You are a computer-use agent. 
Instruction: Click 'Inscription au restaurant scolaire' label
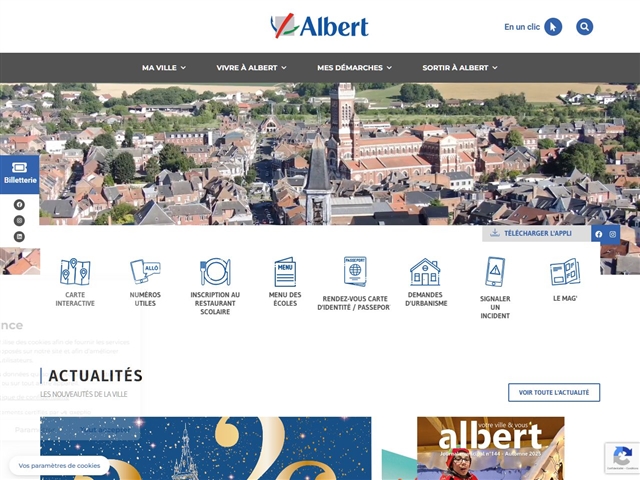pyautogui.click(x=215, y=303)
